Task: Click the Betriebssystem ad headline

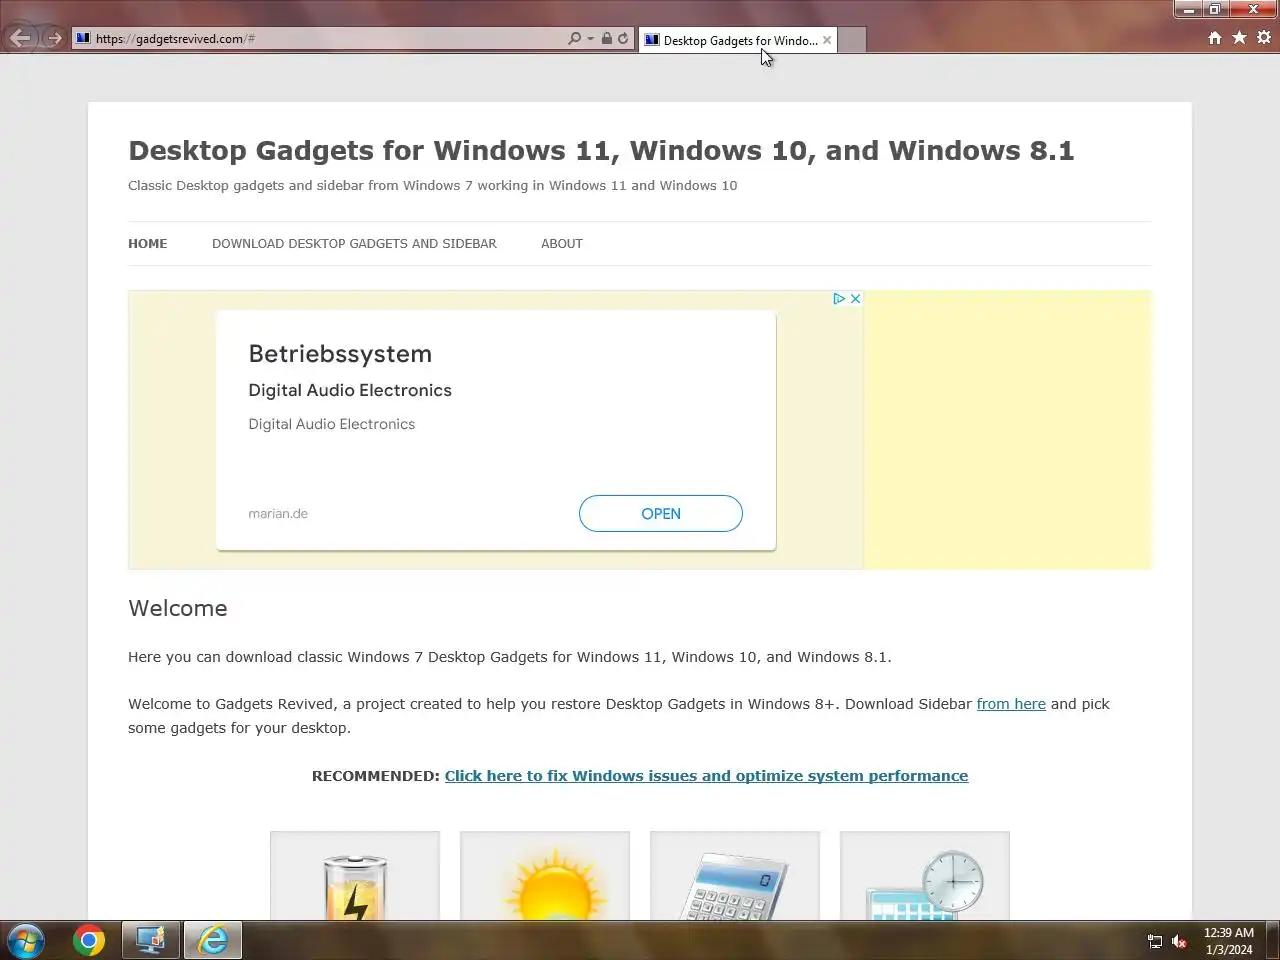Action: (340, 354)
